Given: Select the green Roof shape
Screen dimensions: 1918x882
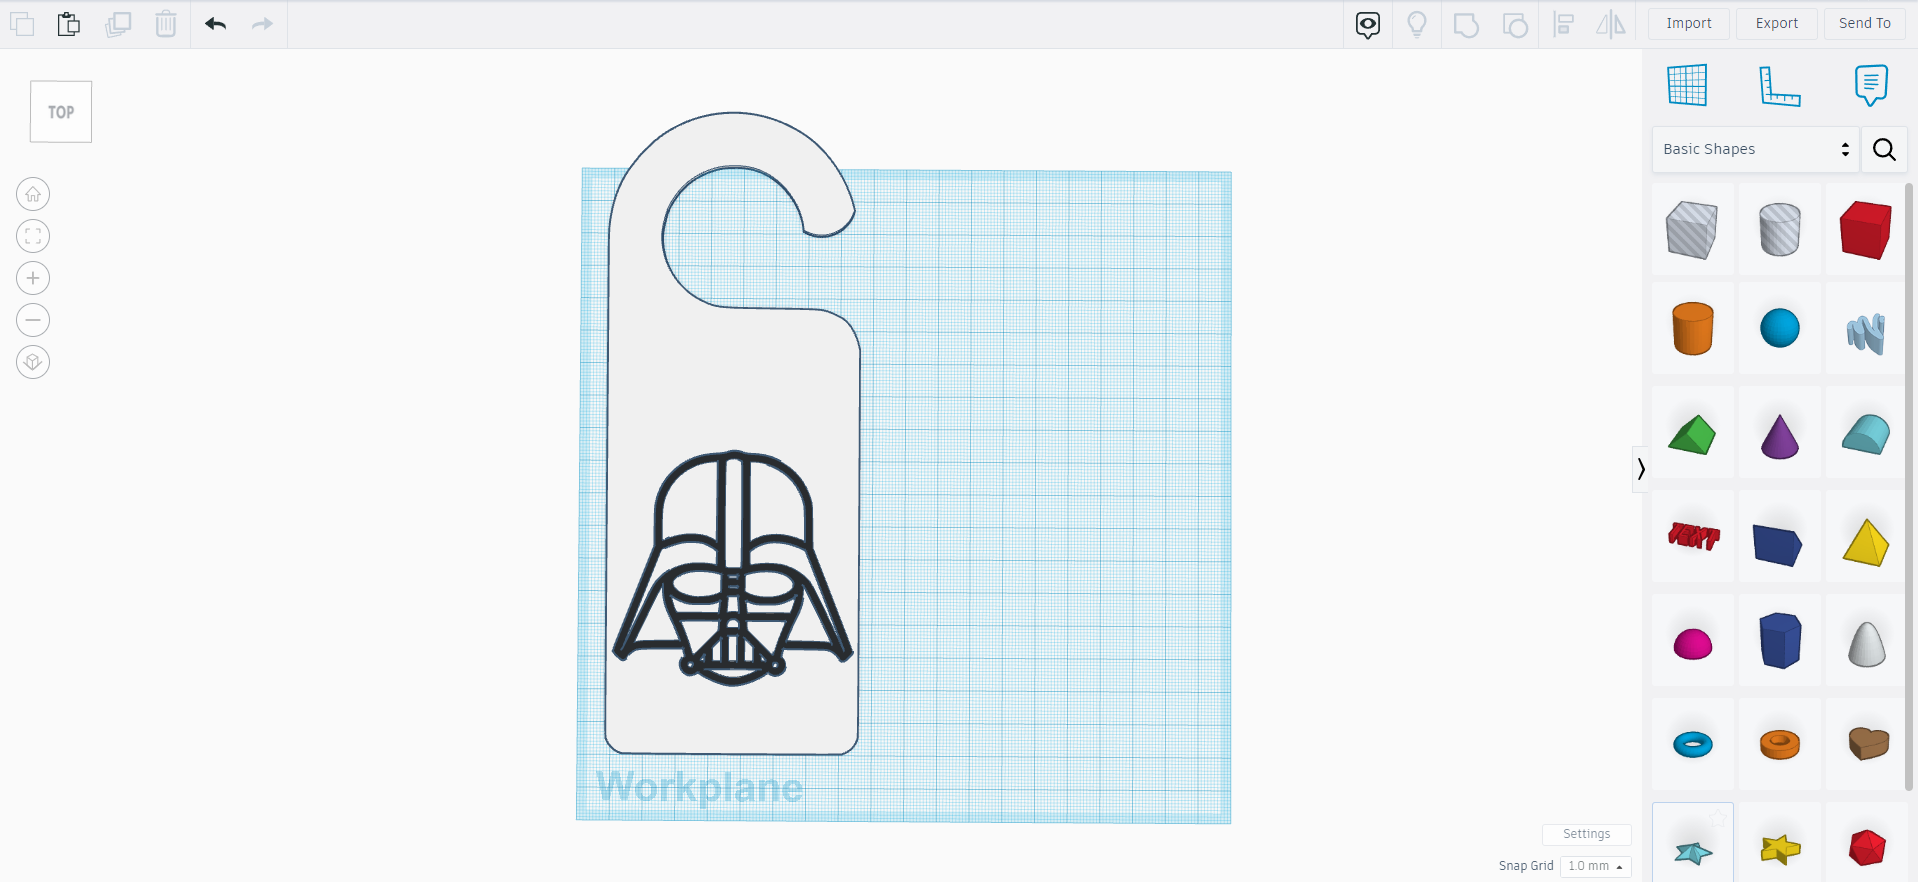Looking at the screenshot, I should coord(1692,434).
